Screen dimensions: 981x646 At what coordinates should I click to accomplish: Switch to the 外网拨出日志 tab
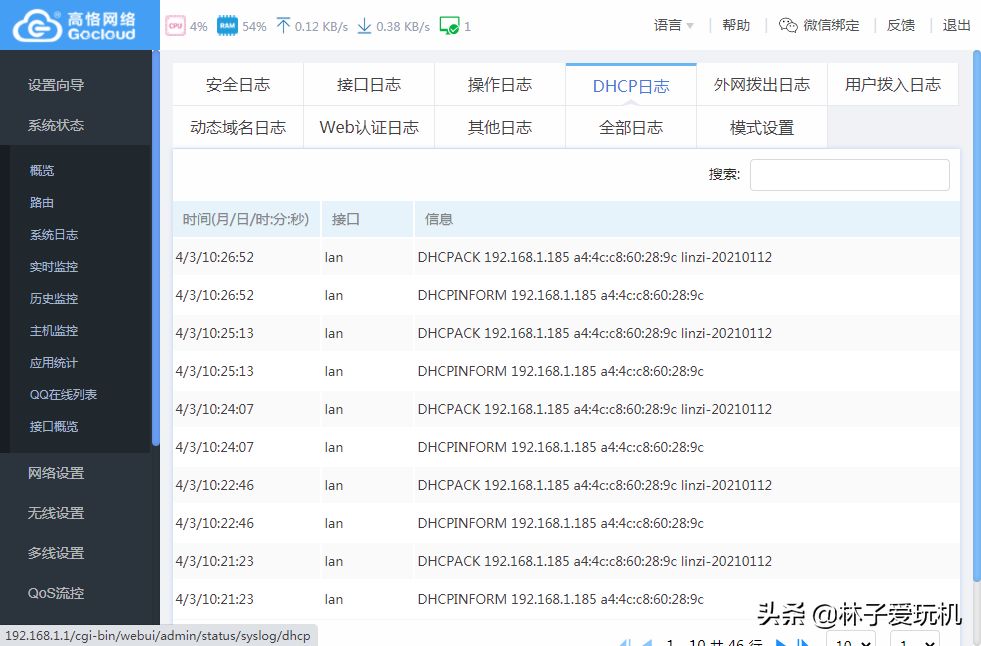tap(762, 84)
